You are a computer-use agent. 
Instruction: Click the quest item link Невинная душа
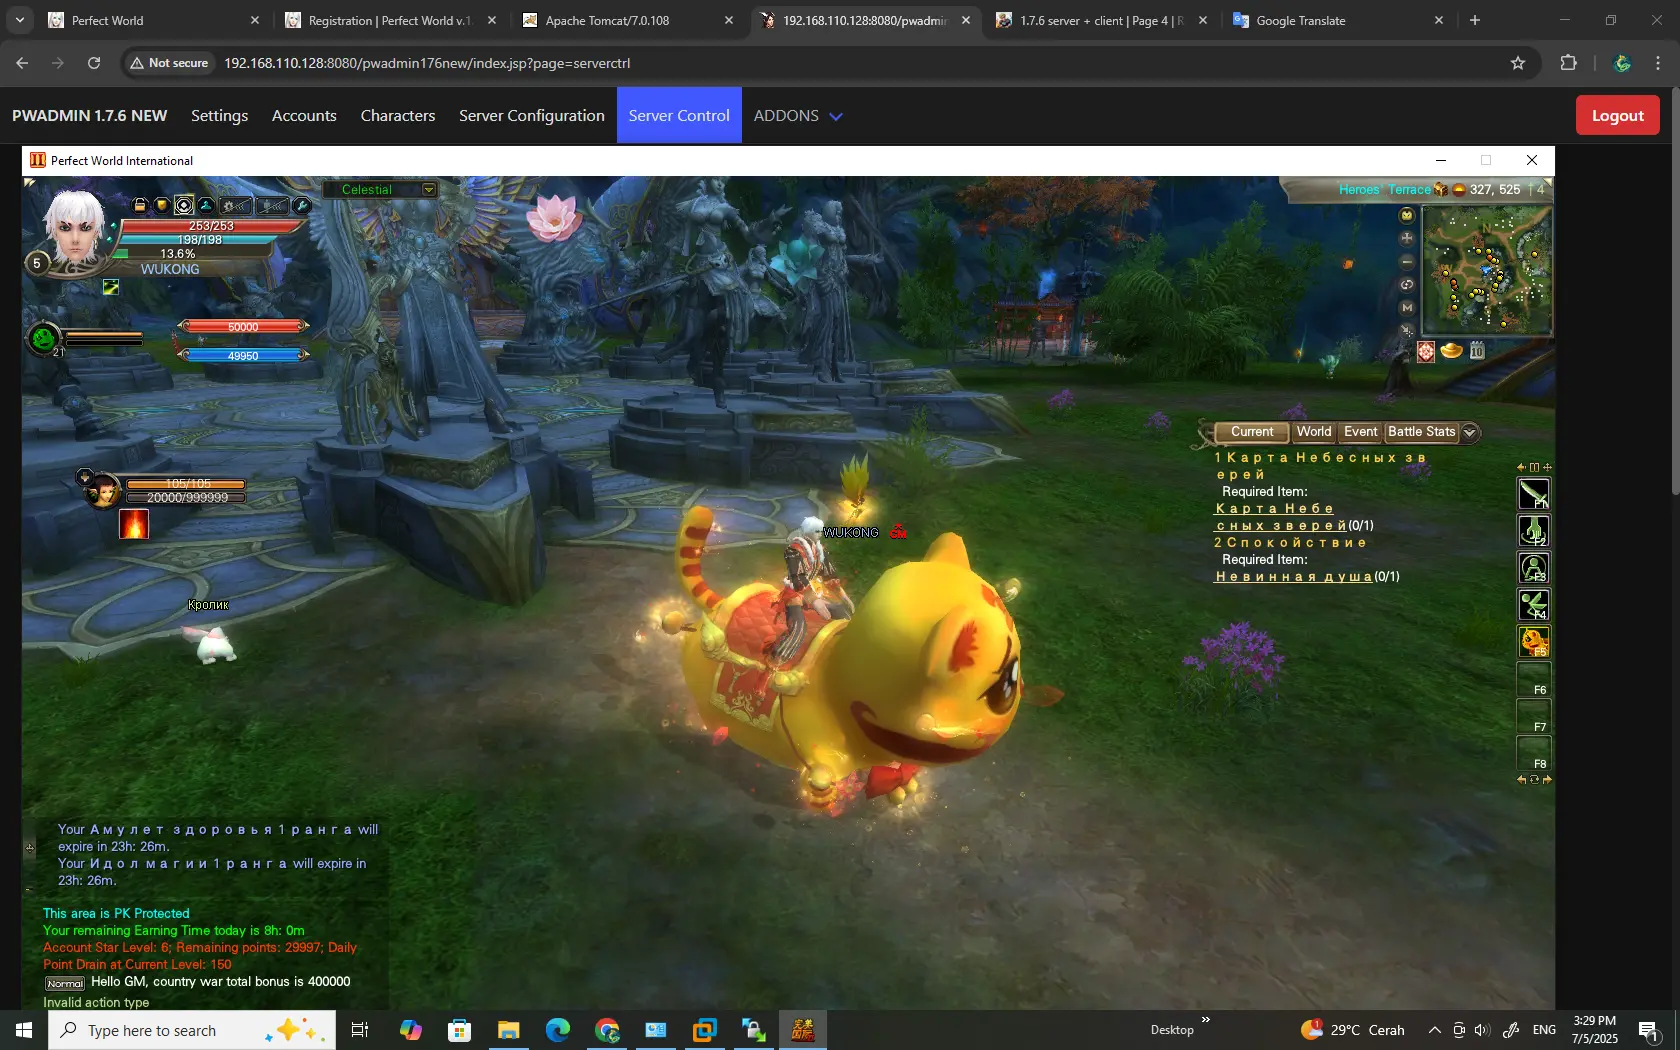tap(1294, 577)
